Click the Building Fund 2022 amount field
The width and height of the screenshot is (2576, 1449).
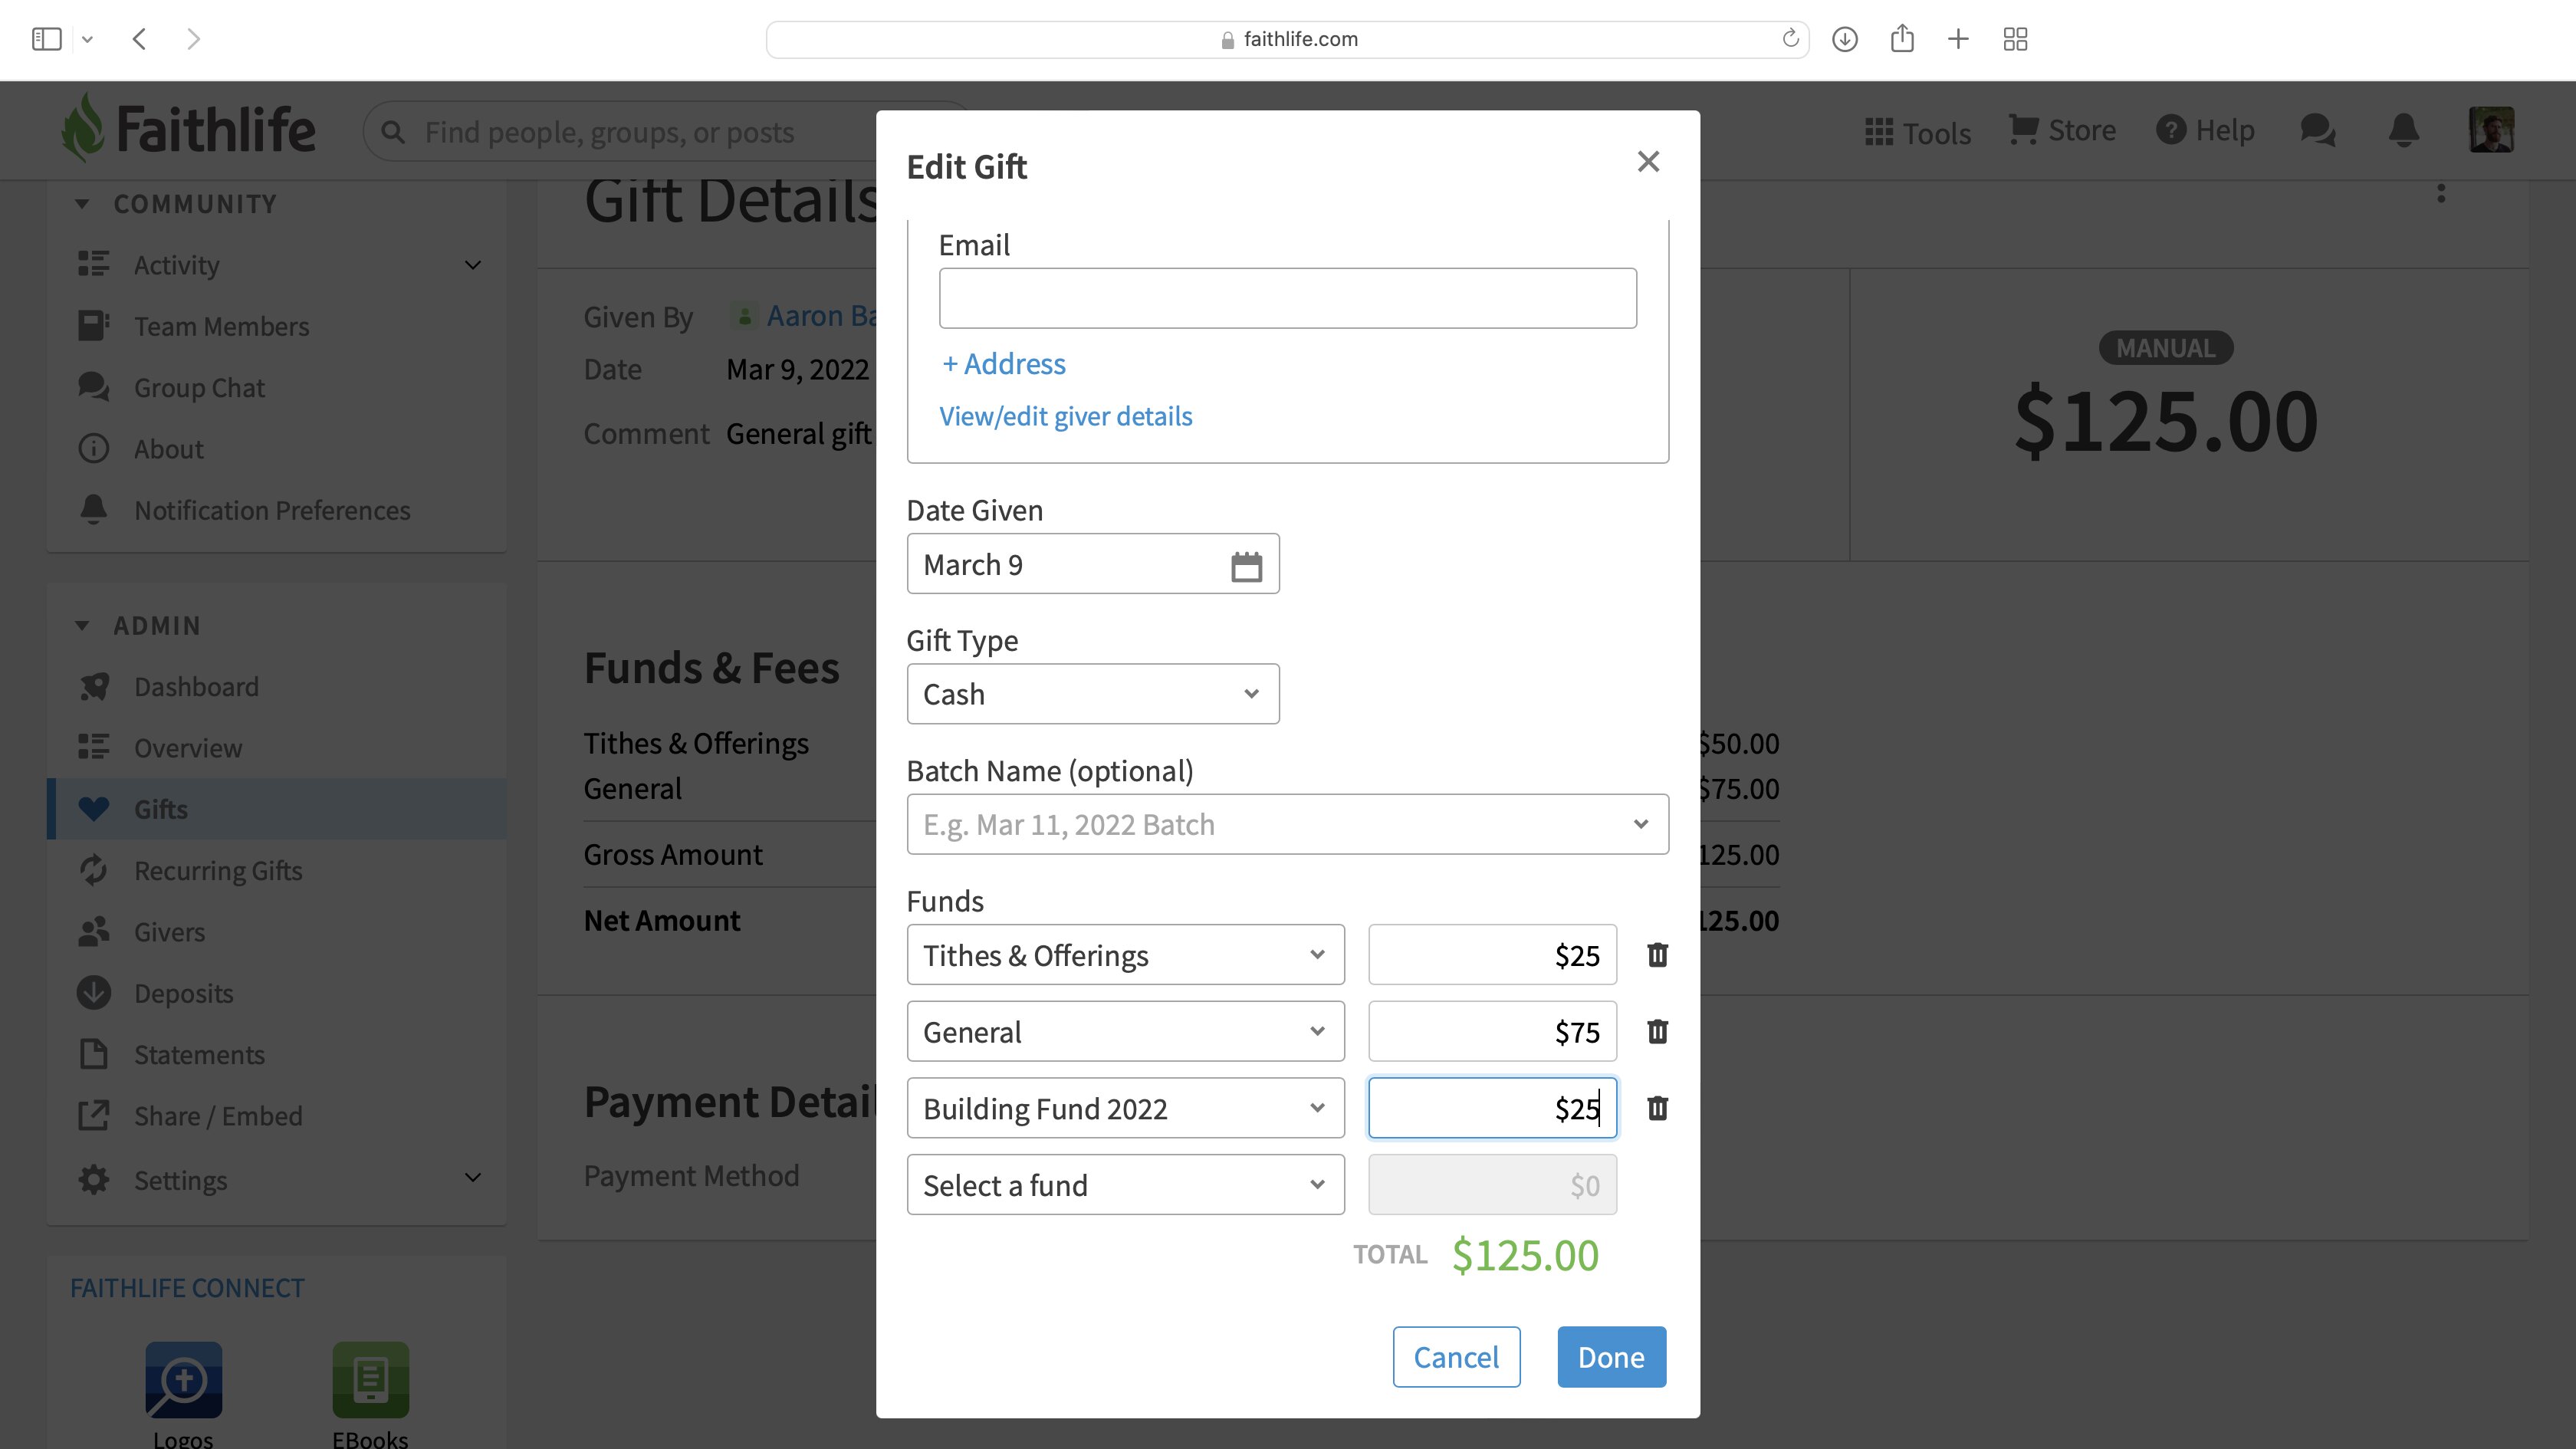tap(1492, 1108)
